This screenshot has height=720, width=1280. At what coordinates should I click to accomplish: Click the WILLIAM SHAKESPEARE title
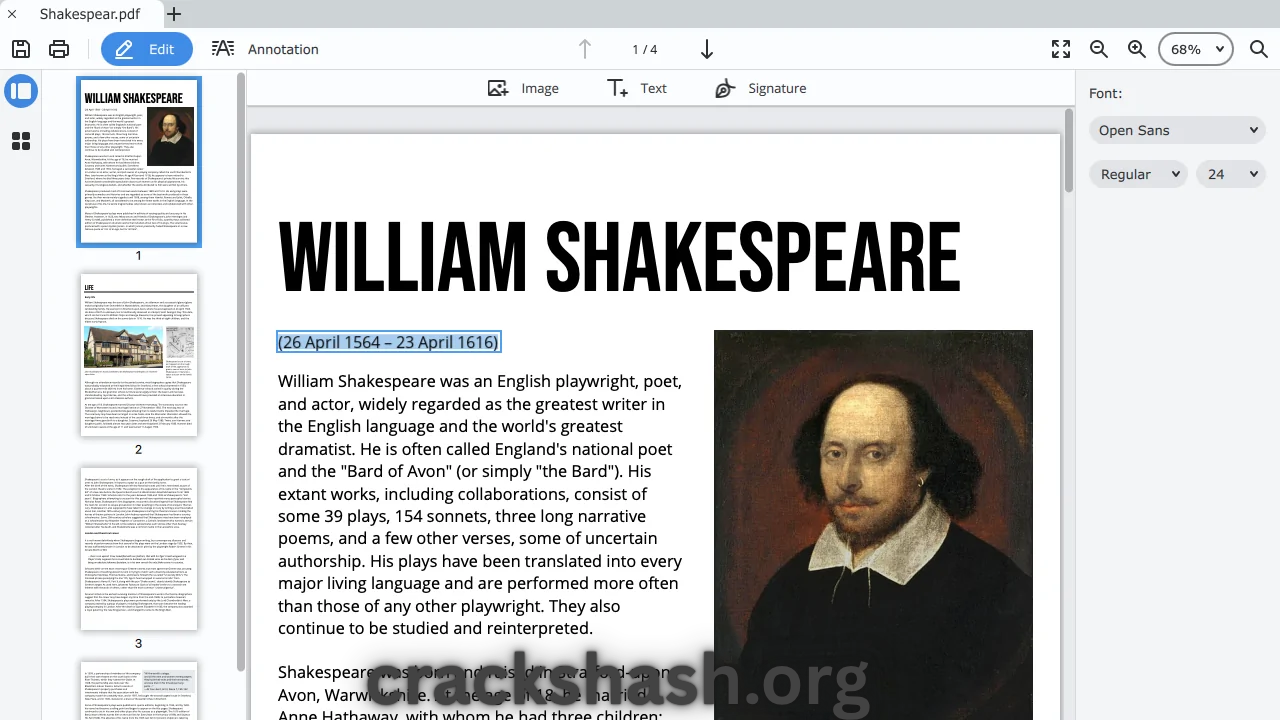[619, 258]
